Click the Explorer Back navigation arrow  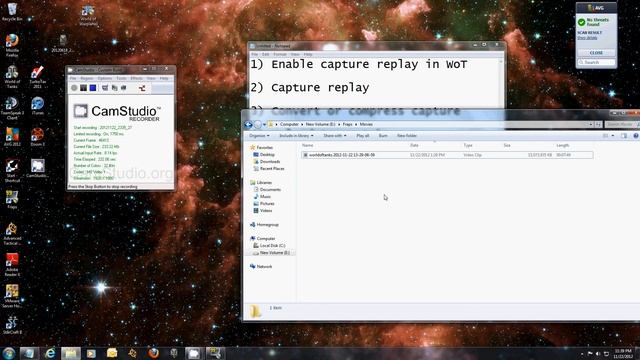click(x=248, y=124)
